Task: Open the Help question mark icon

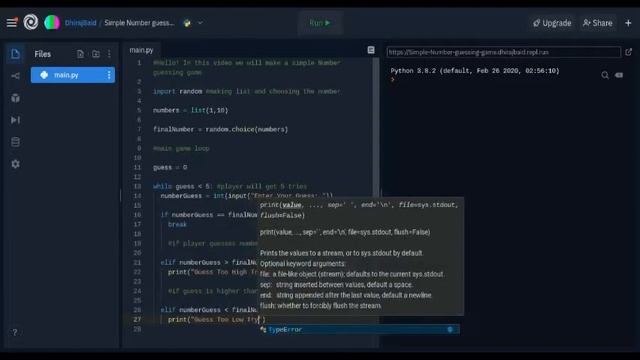Action: point(15,333)
